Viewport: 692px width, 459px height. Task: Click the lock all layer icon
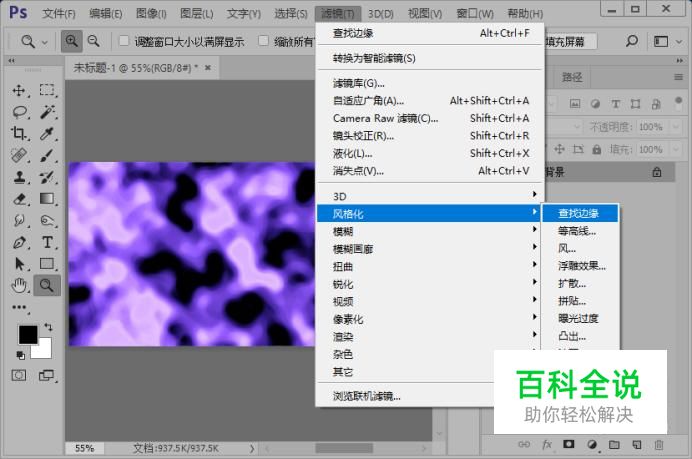click(x=597, y=150)
